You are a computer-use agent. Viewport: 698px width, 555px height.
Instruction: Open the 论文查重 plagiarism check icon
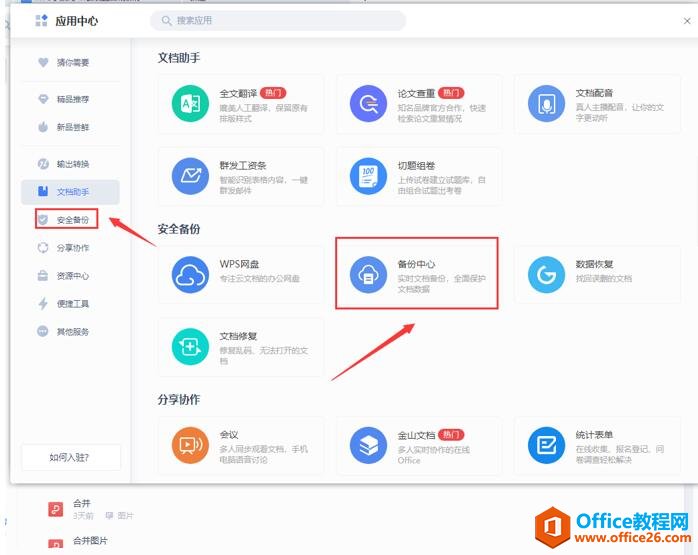368,104
